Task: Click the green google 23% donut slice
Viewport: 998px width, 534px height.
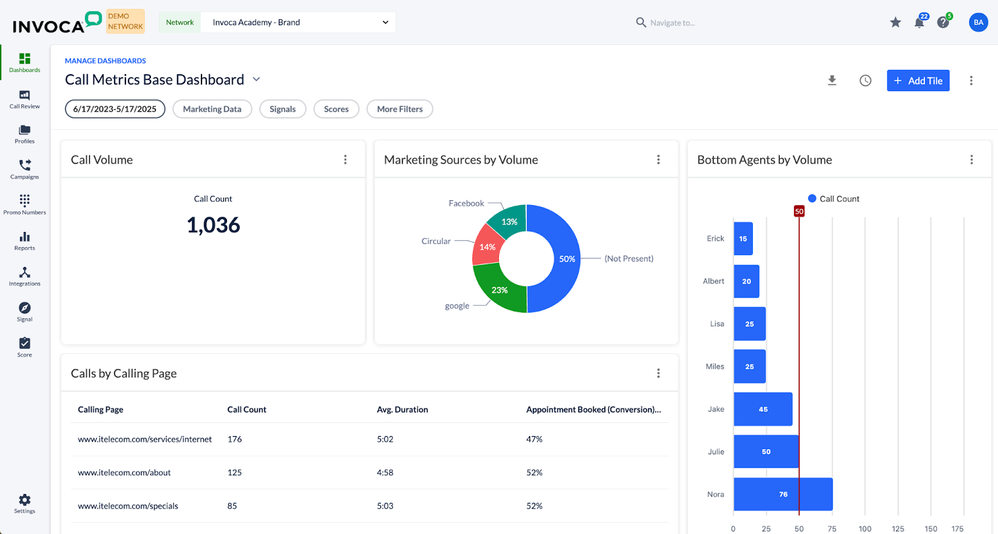Action: (x=500, y=292)
